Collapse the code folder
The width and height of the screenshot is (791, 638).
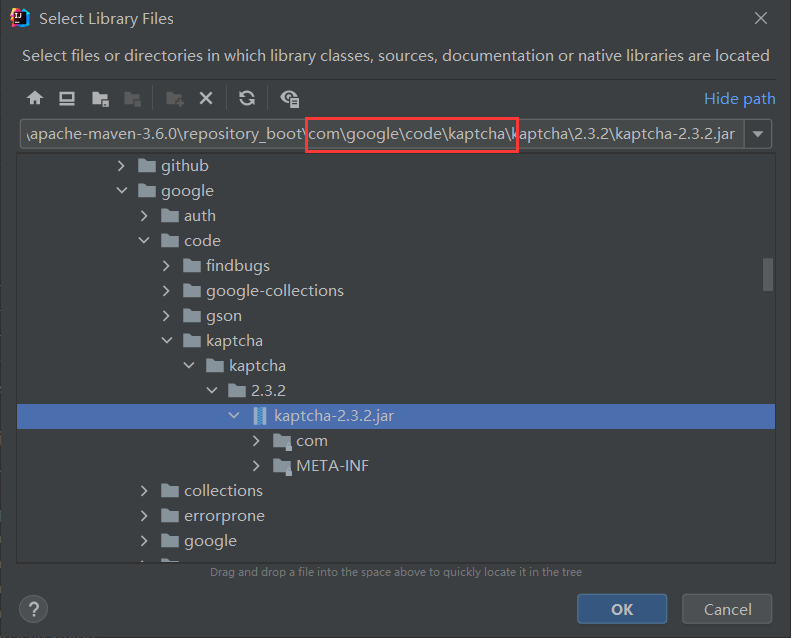[144, 240]
